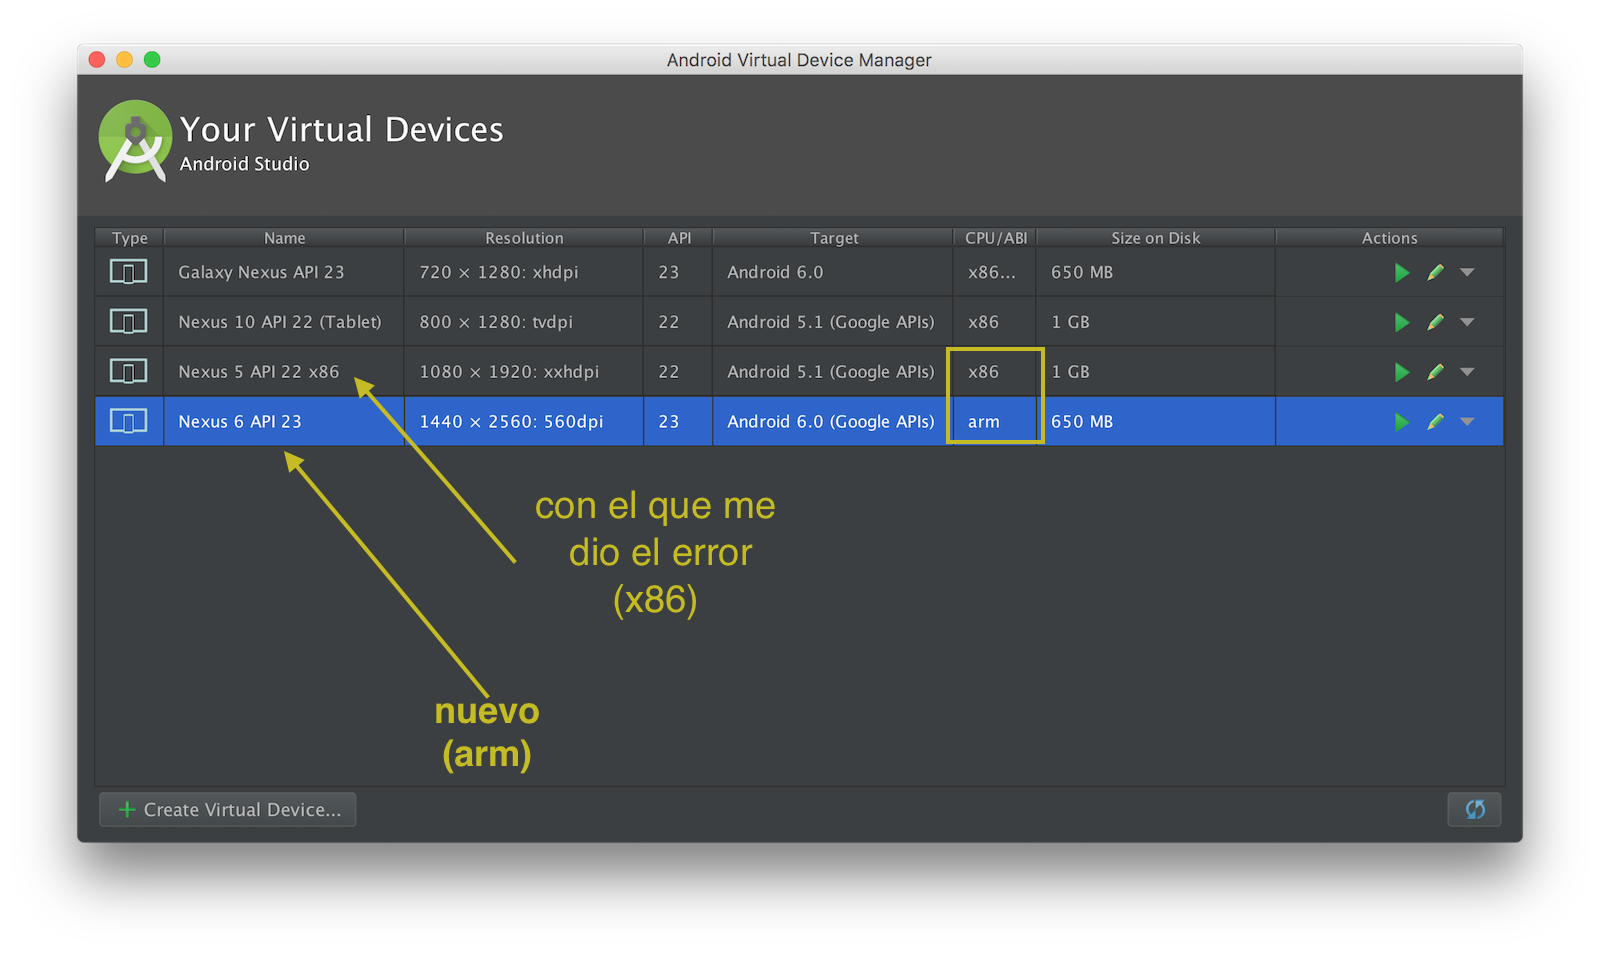
Task: Launch the Galaxy Nexus API 23 emulator
Action: coord(1402,272)
